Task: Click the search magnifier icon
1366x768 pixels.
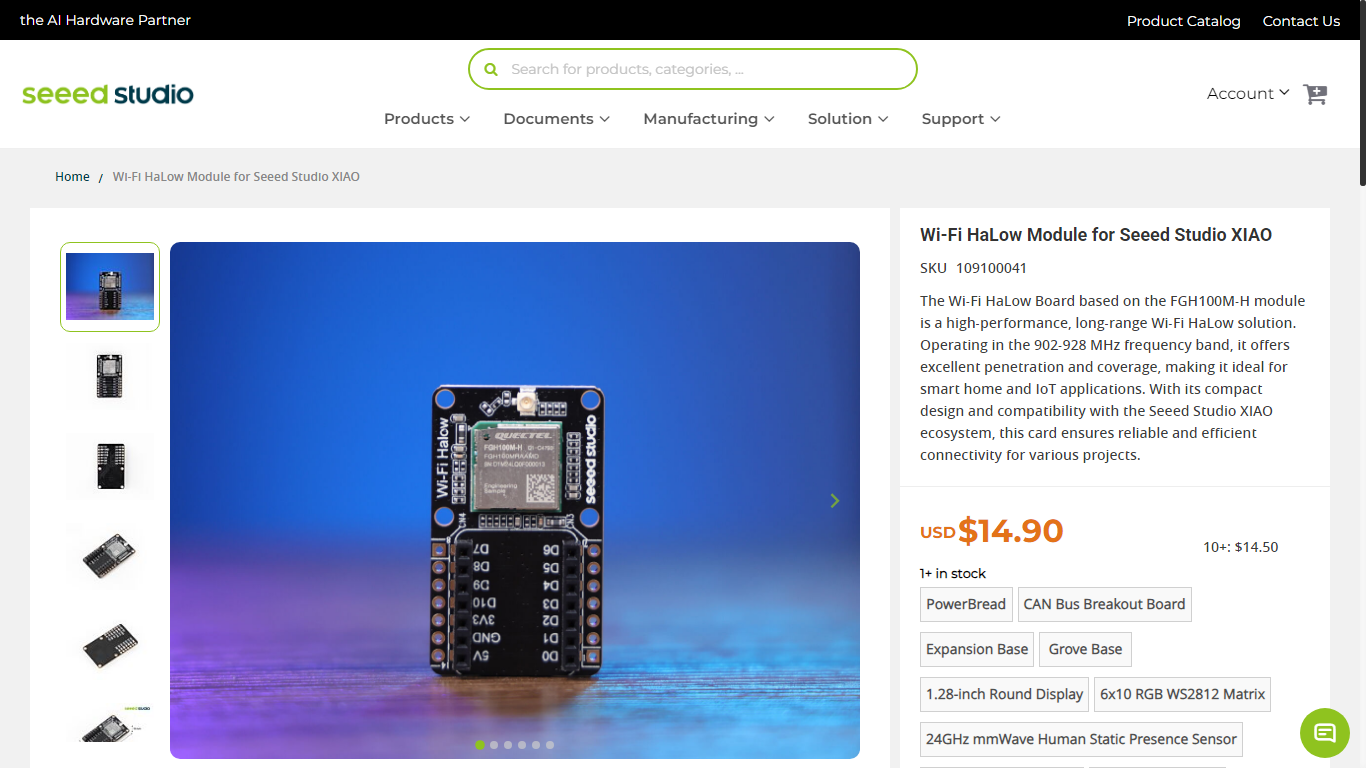Action: [491, 70]
